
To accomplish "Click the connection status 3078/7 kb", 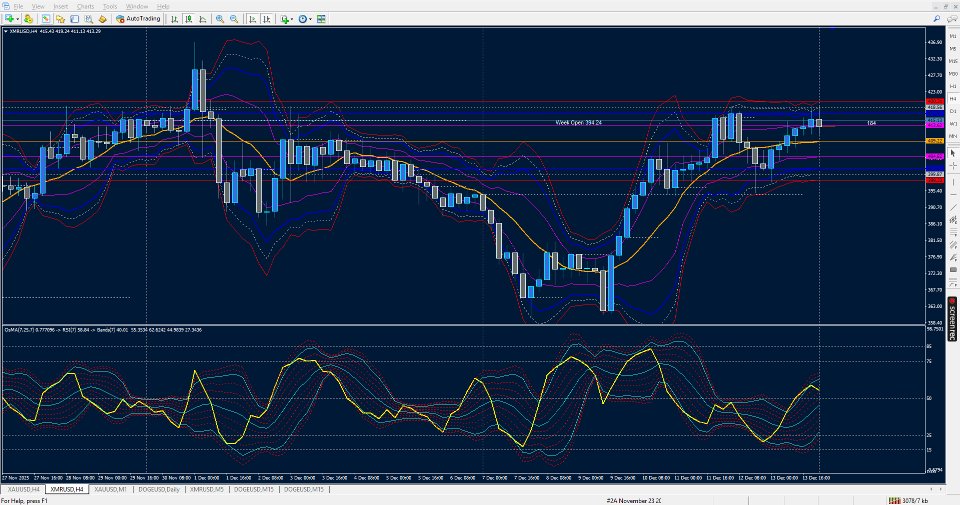I will 910,501.
